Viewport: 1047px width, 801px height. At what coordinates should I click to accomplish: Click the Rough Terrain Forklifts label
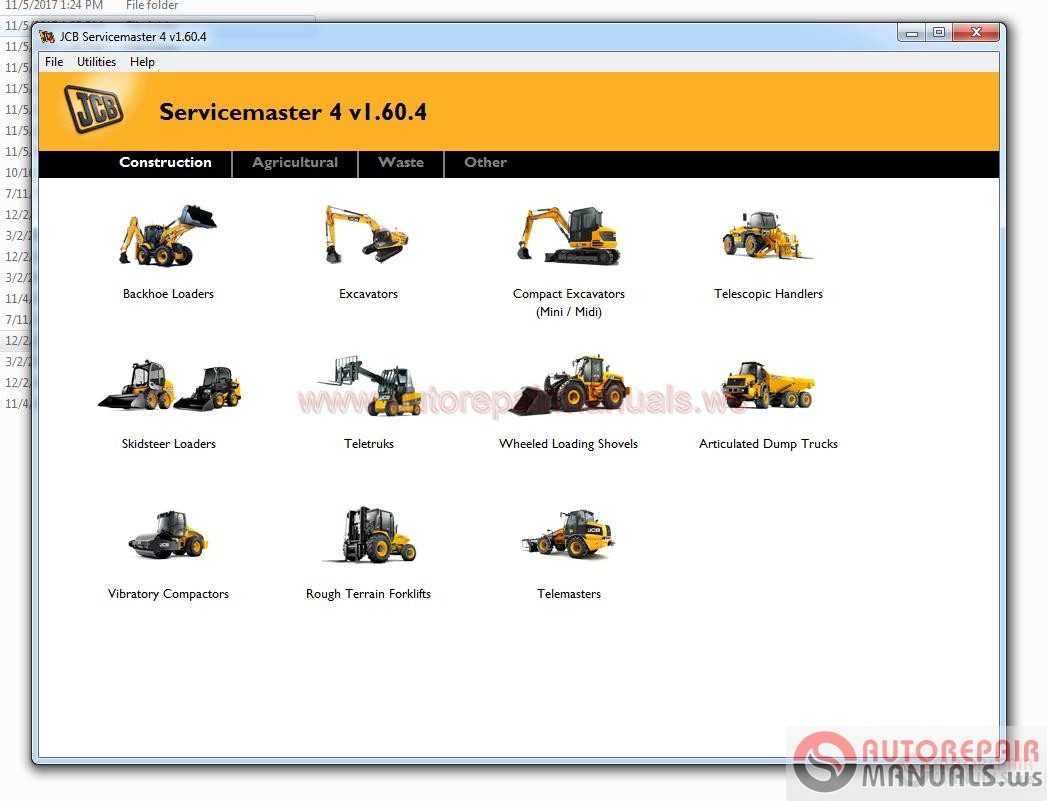click(x=368, y=594)
